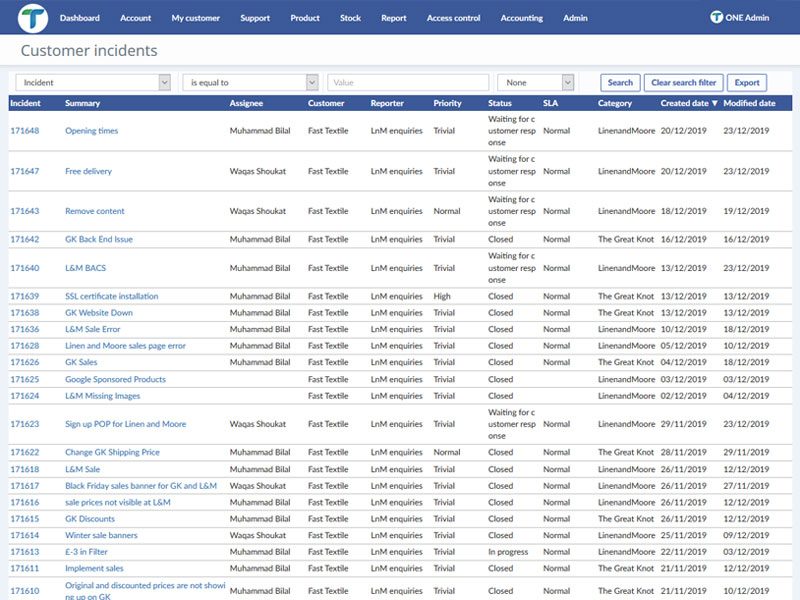Open the Support menu
Image resolution: width=800 pixels, height=600 pixels.
[255, 18]
